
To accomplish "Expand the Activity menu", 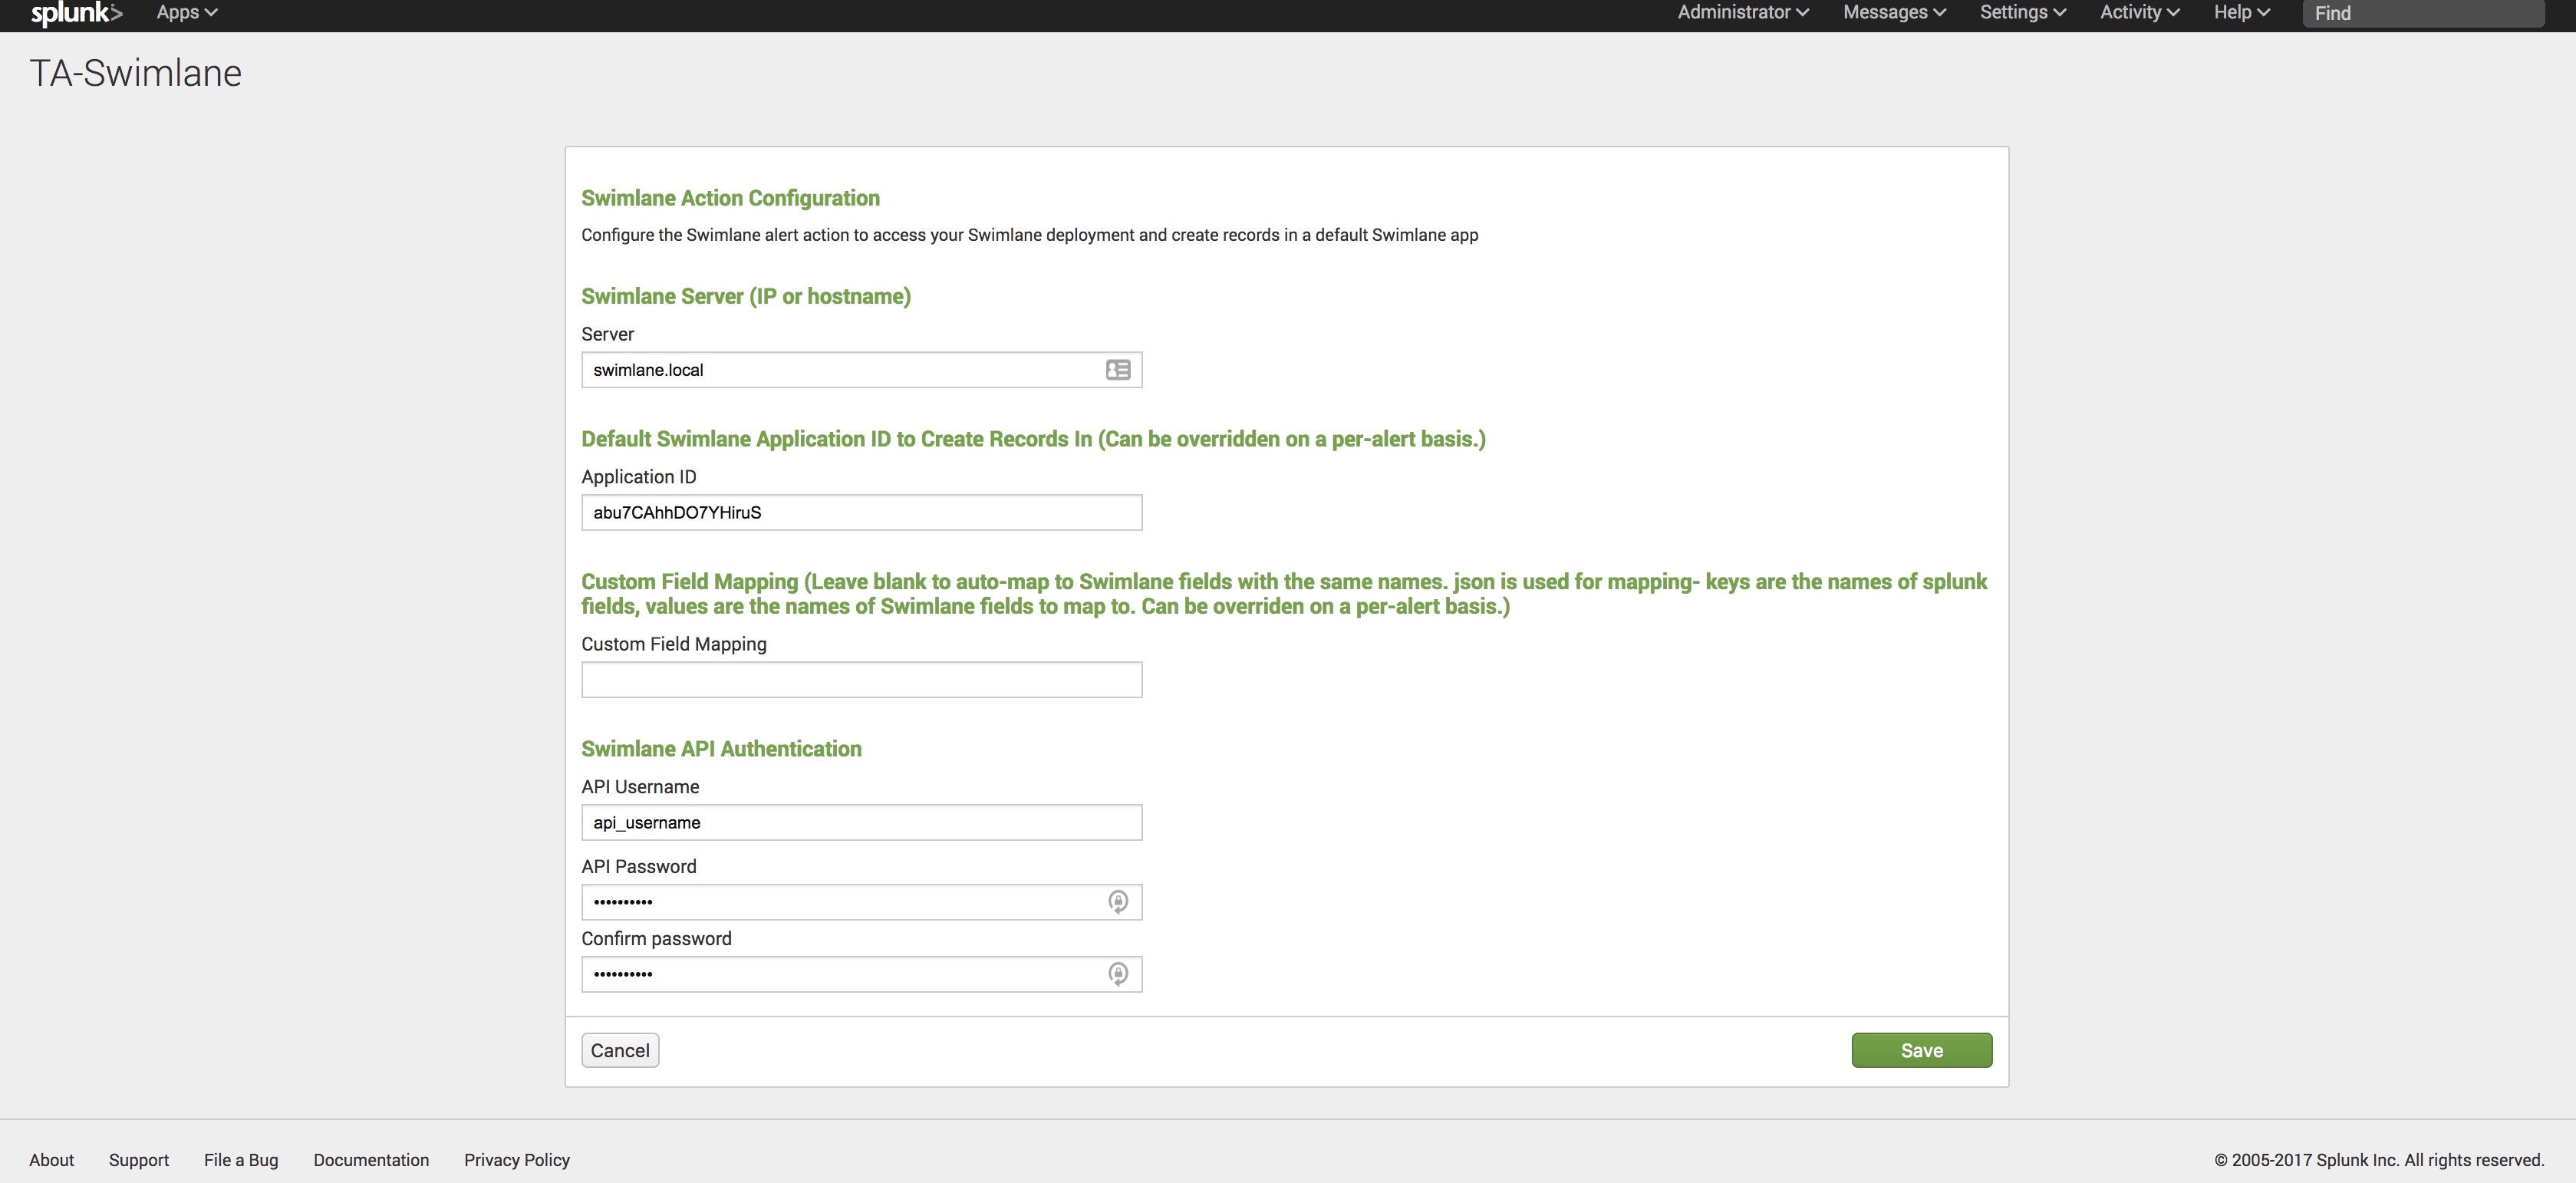I will point(2139,12).
